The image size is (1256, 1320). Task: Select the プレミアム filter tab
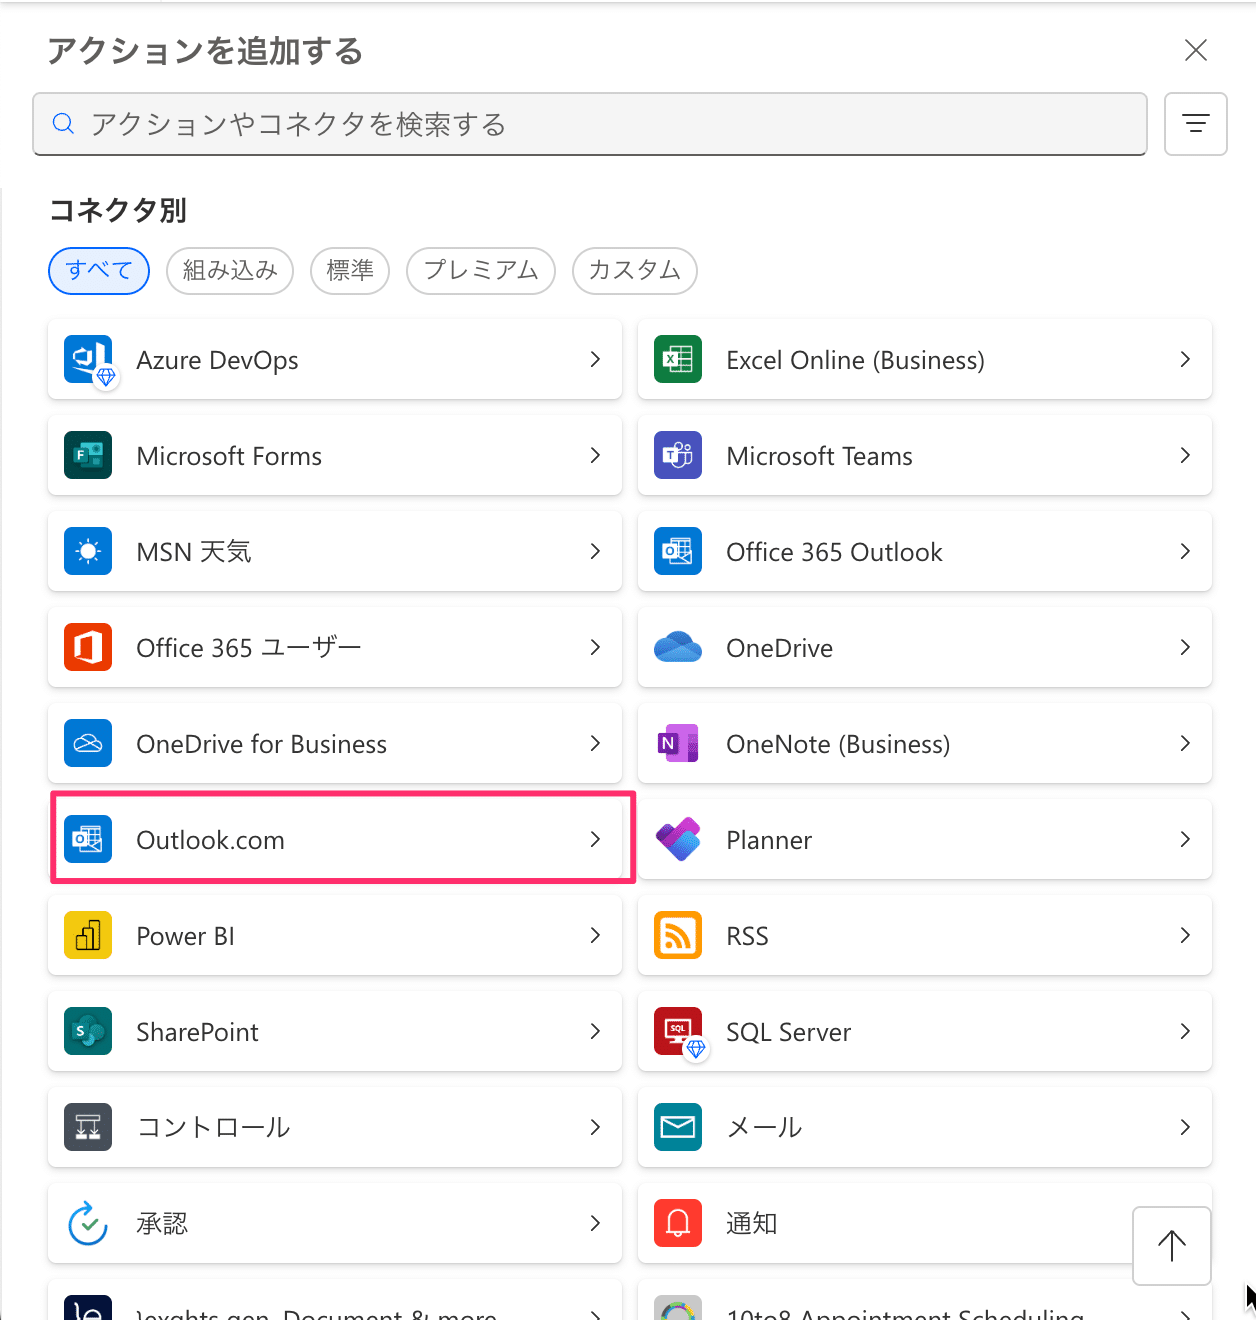pyautogui.click(x=481, y=271)
